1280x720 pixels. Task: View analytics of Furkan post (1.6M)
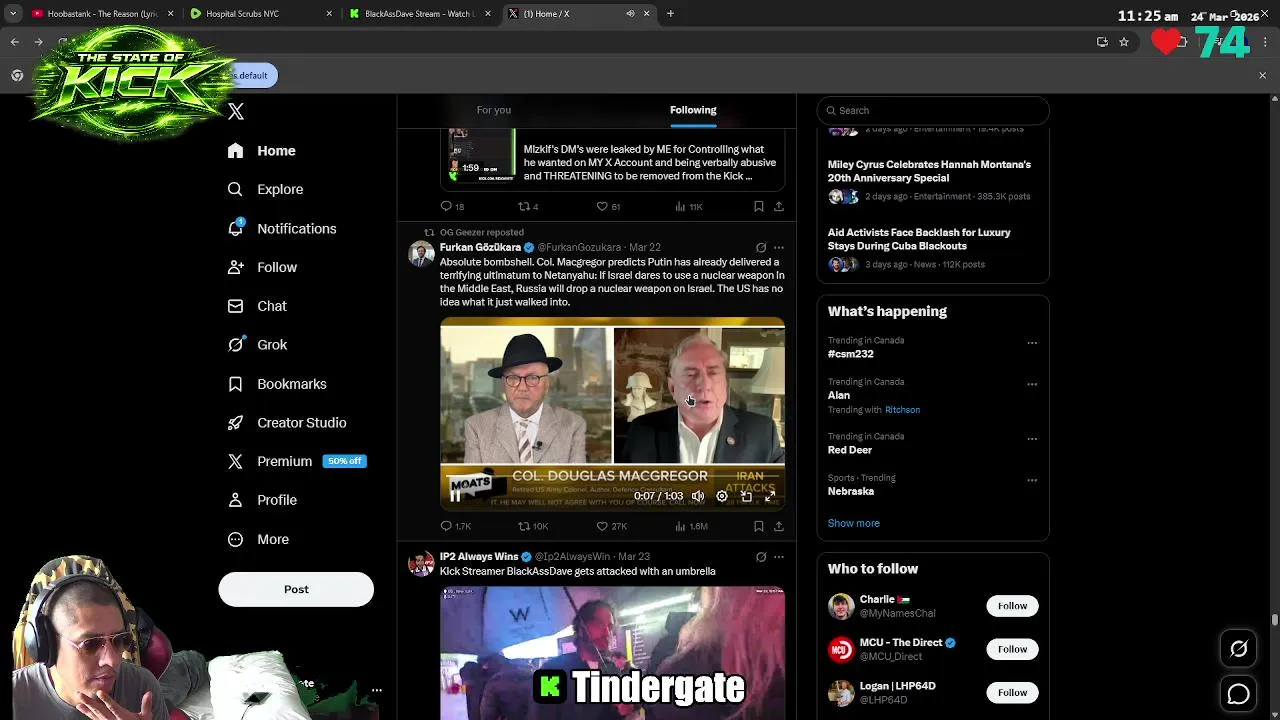pos(691,526)
